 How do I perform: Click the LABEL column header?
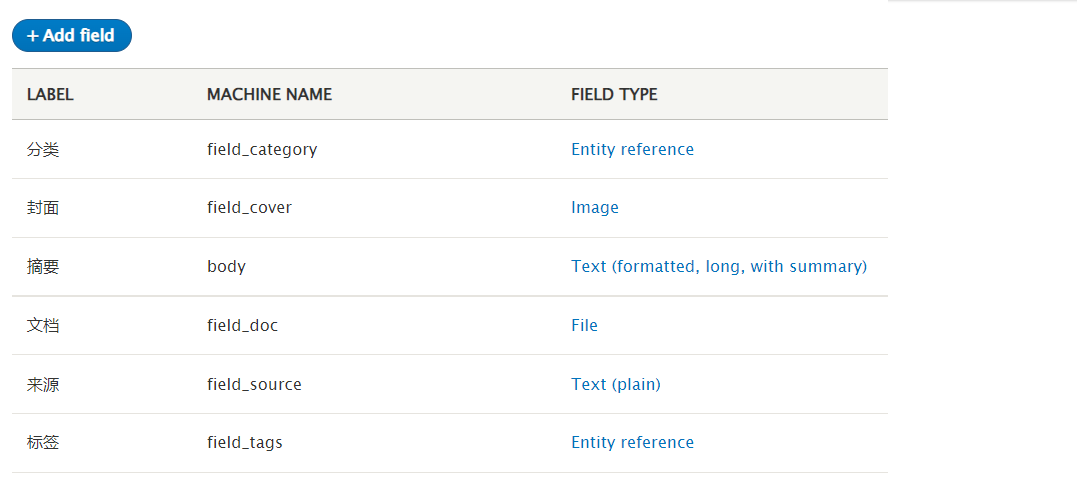tap(50, 95)
